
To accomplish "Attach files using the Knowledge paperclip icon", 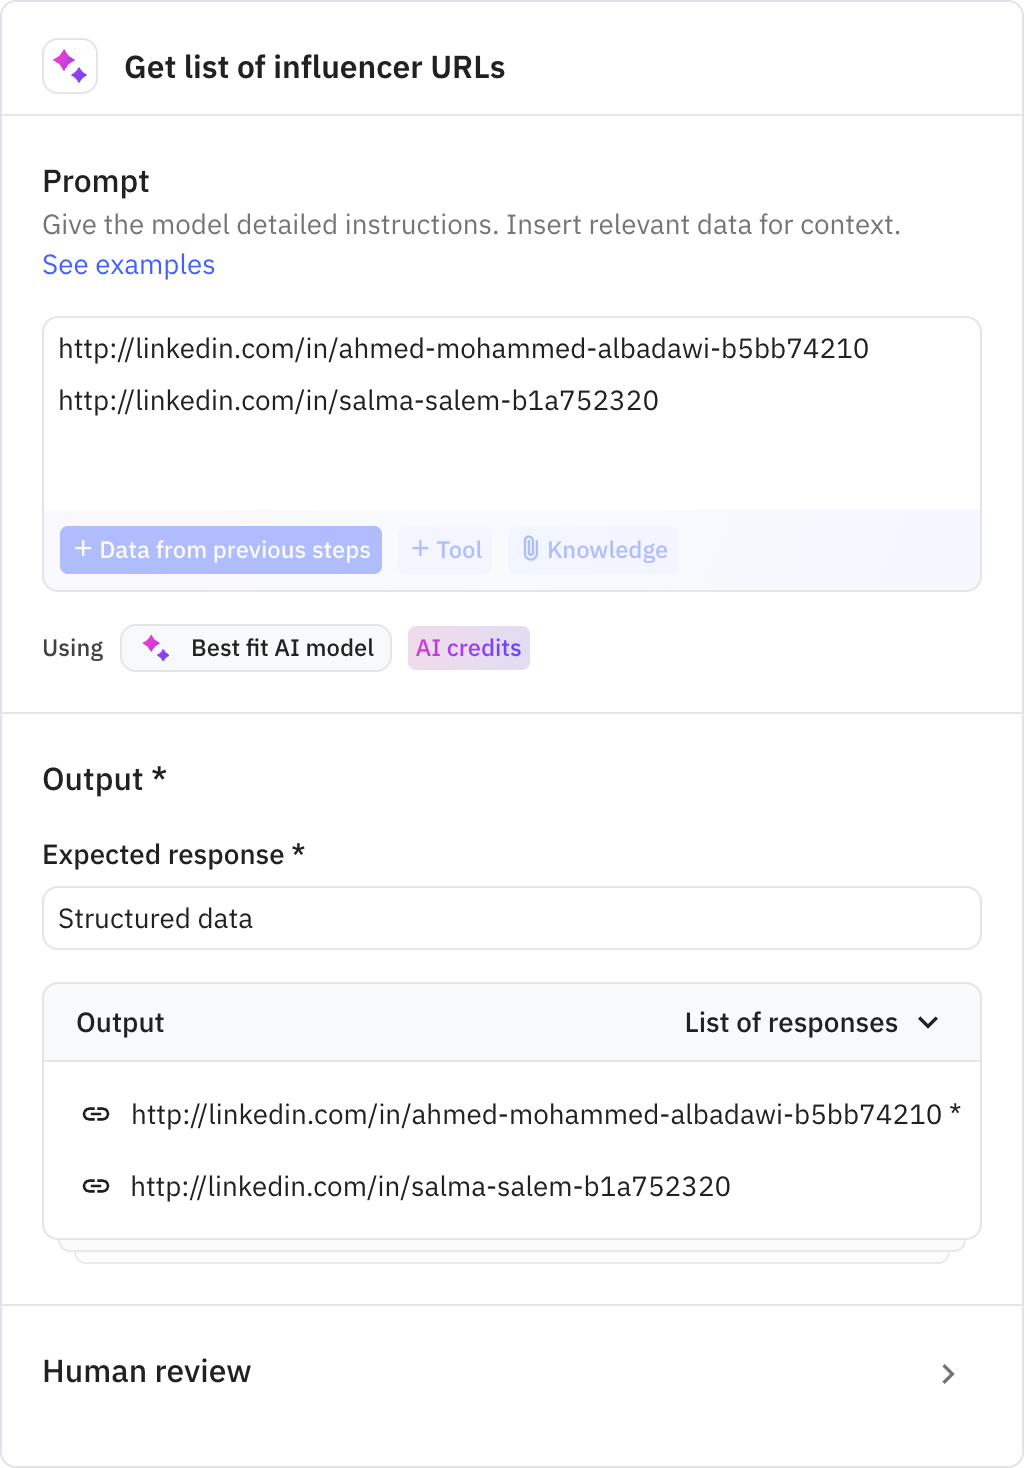I will click(529, 549).
